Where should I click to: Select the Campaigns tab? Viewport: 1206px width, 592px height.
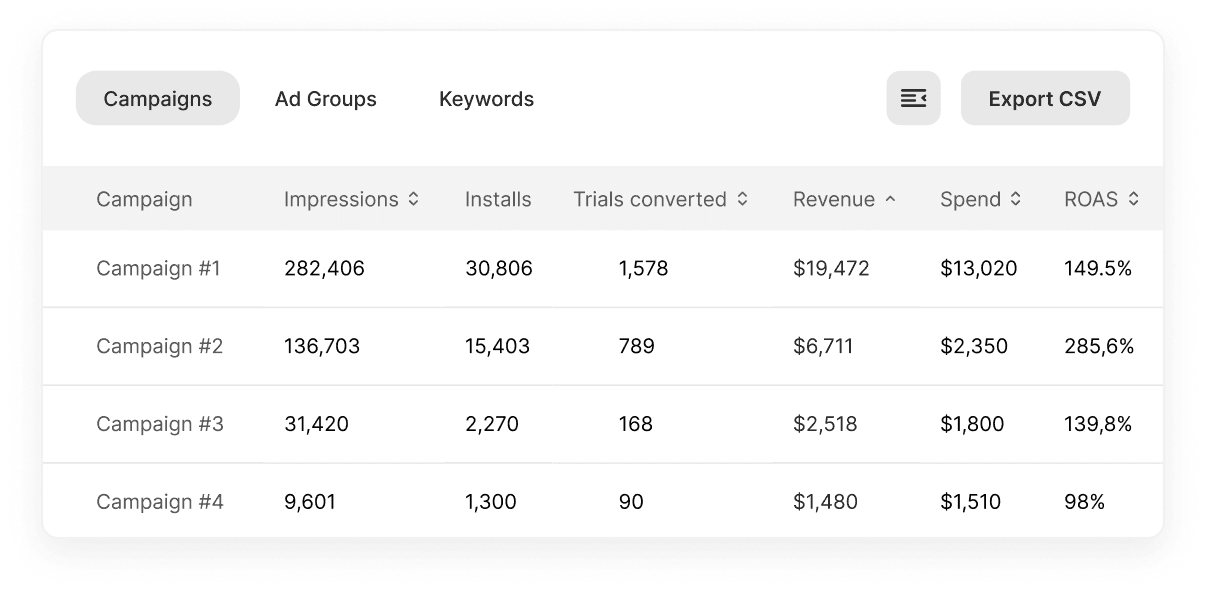point(157,98)
